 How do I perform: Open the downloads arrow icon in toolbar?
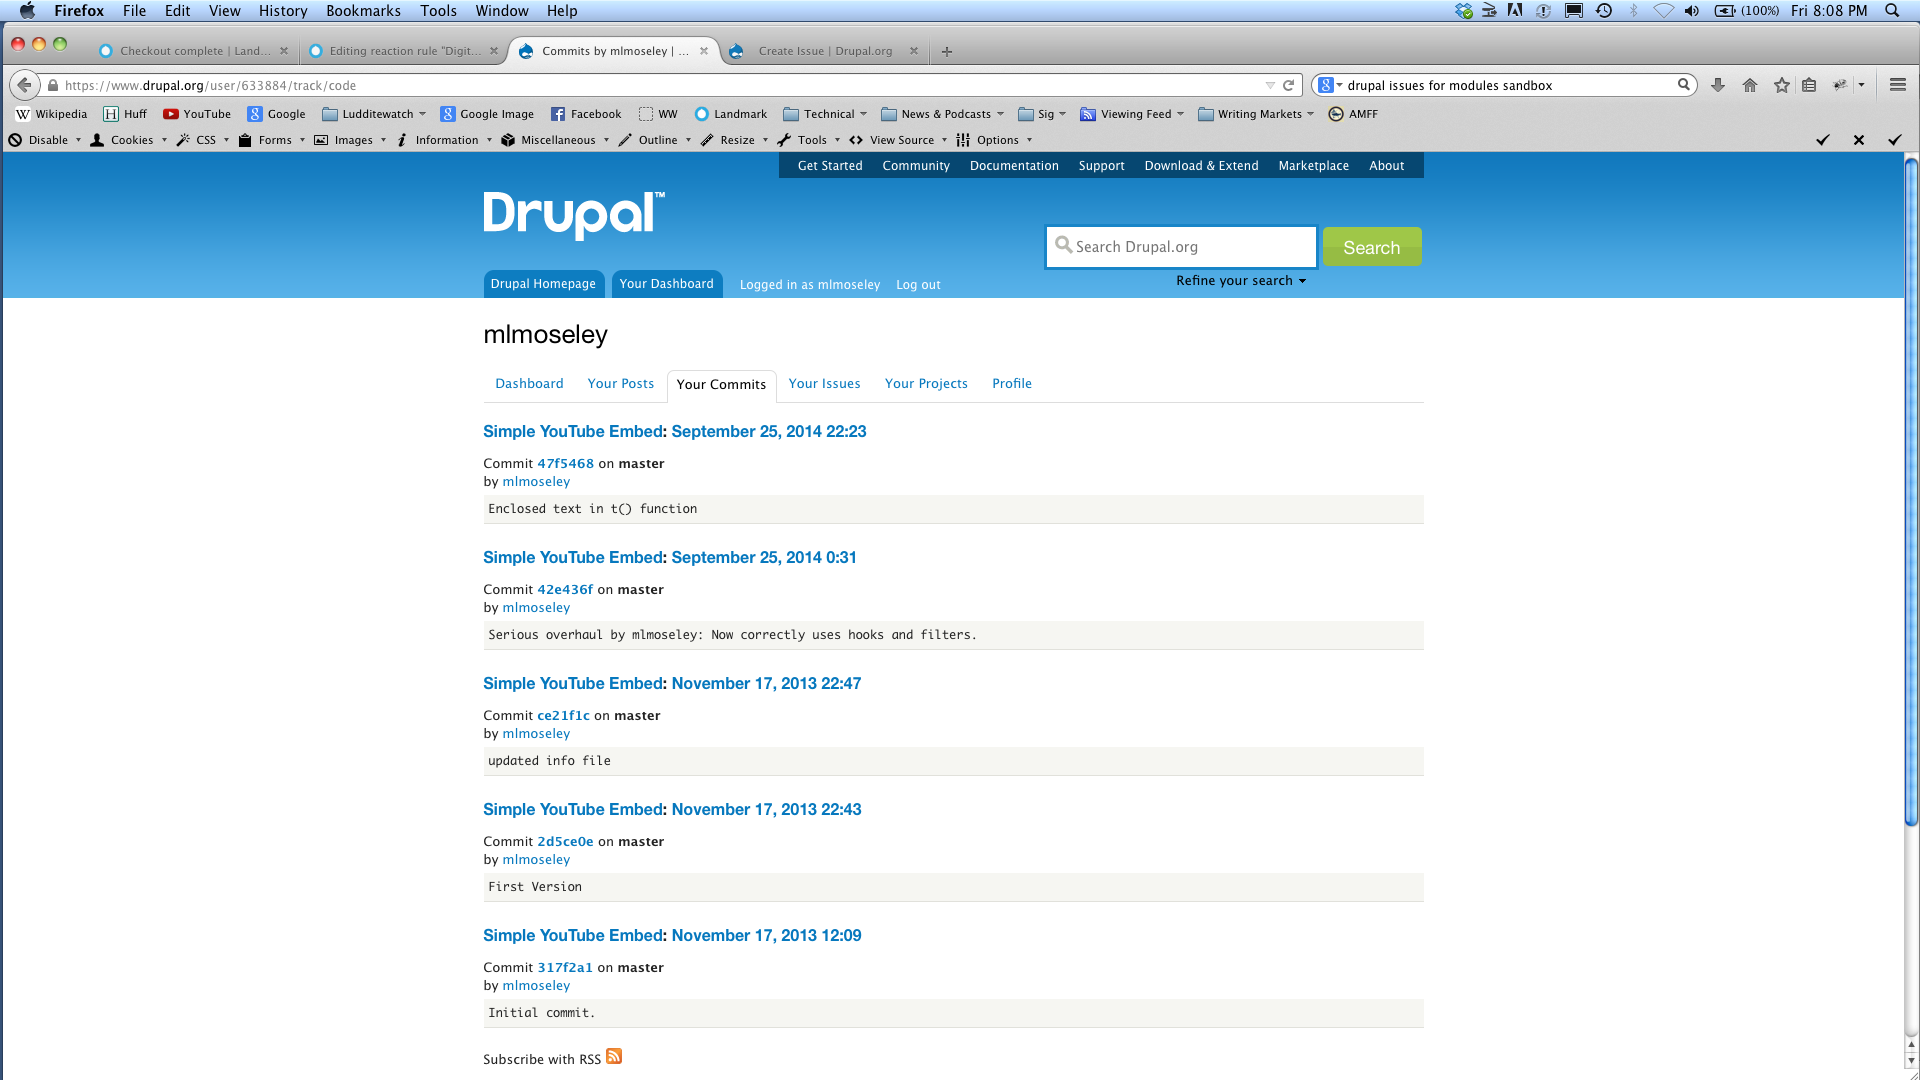(1718, 85)
